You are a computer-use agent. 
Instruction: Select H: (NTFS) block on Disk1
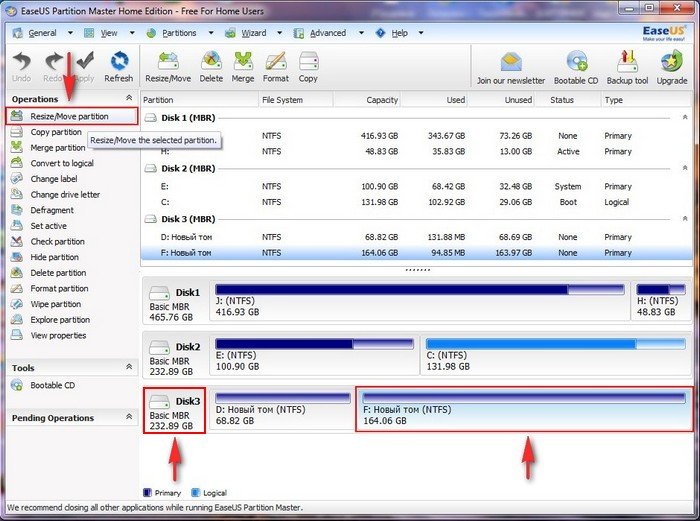[661, 300]
